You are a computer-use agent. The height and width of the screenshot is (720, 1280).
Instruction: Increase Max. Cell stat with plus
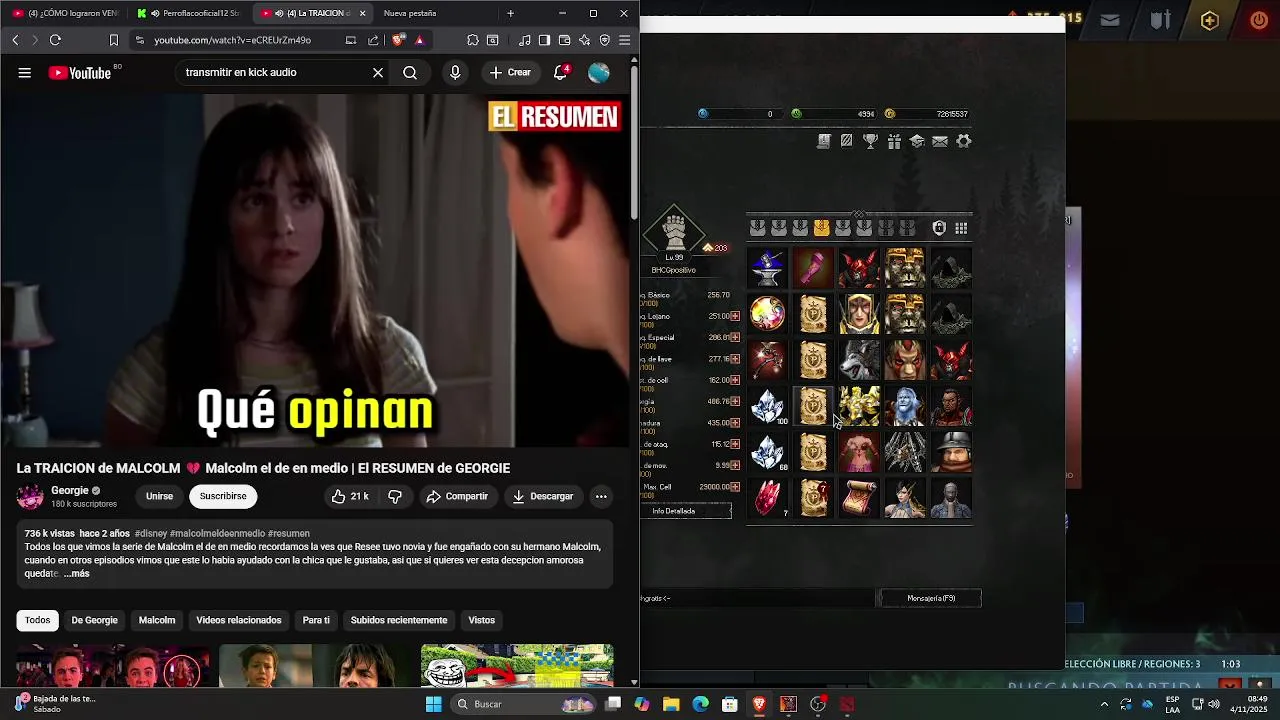(735, 487)
